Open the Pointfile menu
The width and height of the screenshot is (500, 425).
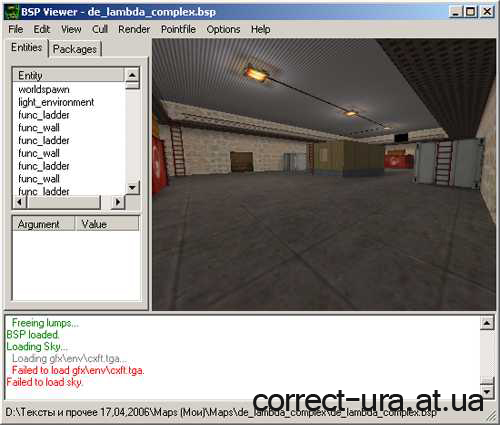point(178,29)
